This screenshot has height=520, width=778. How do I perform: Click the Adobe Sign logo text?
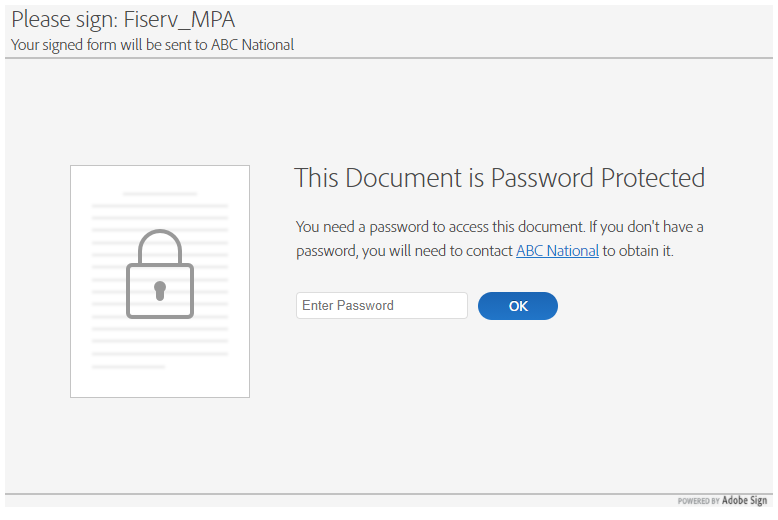pos(744,501)
